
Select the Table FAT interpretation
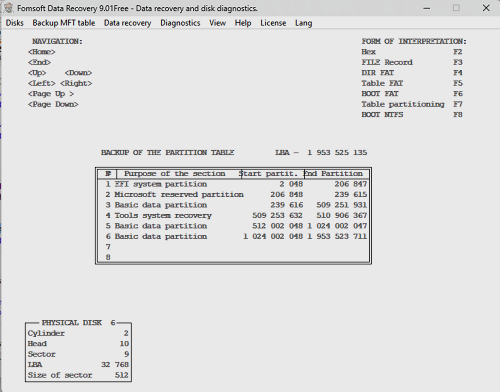point(382,83)
